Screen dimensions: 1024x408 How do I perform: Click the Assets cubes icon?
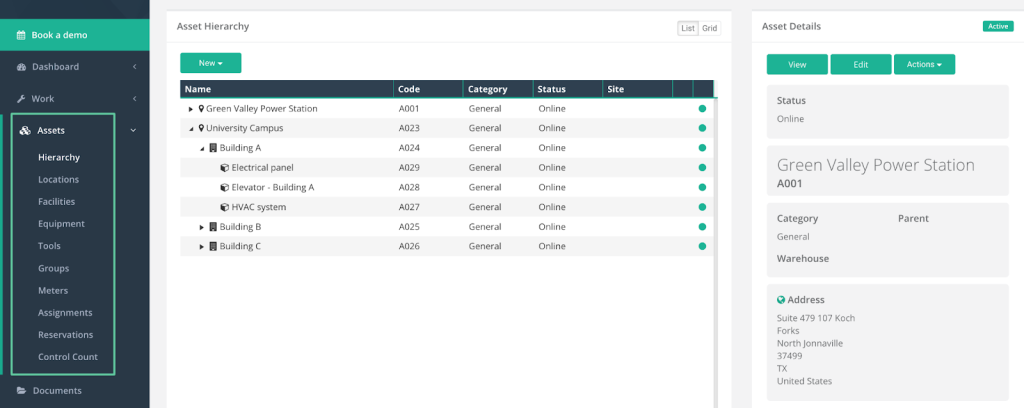coord(25,131)
